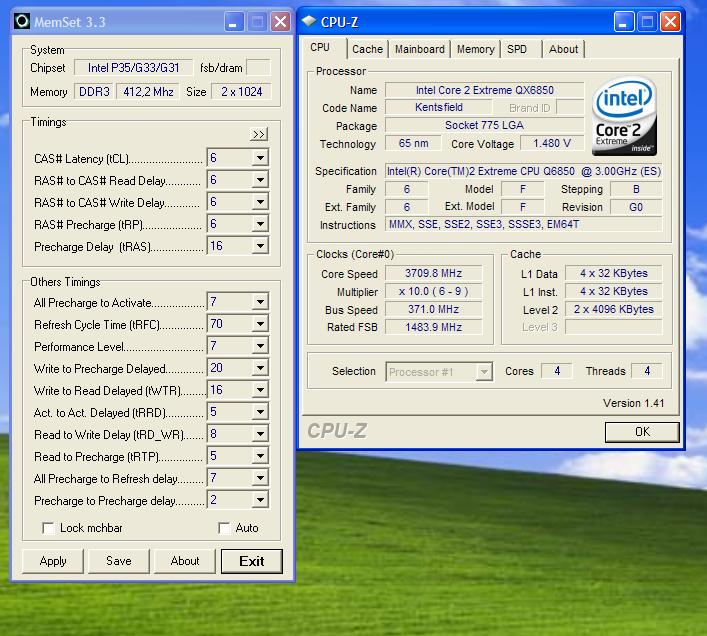Switch to the Cache tab
This screenshot has width=707, height=636.
(367, 49)
